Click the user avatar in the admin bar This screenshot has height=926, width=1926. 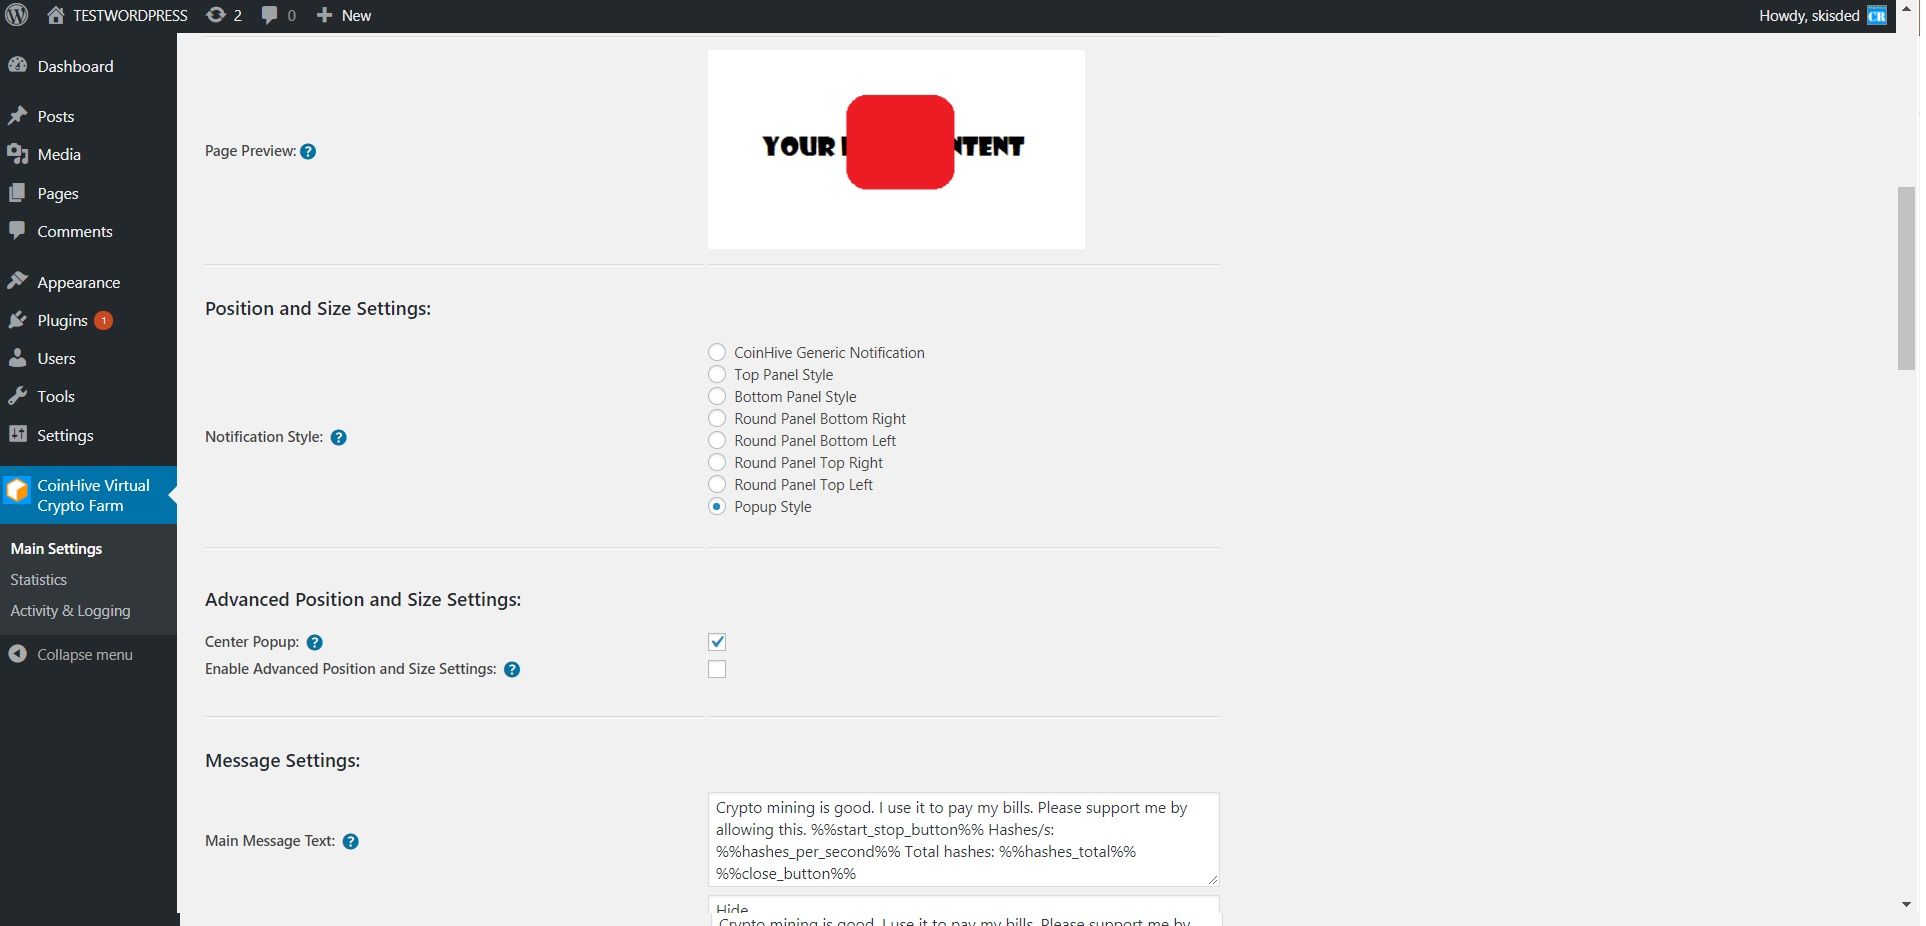(x=1877, y=15)
